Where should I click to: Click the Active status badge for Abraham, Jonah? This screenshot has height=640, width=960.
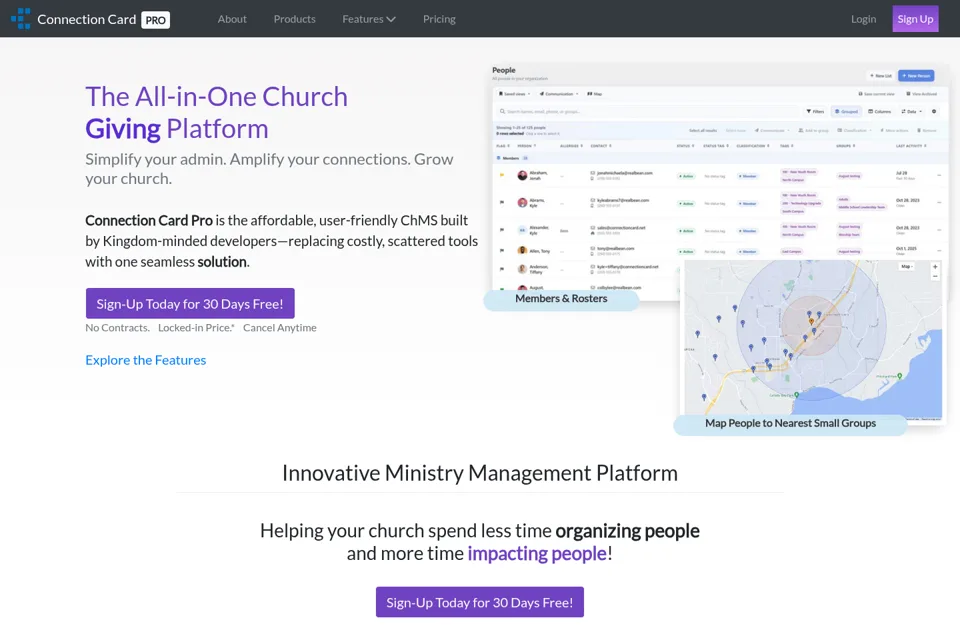686,176
